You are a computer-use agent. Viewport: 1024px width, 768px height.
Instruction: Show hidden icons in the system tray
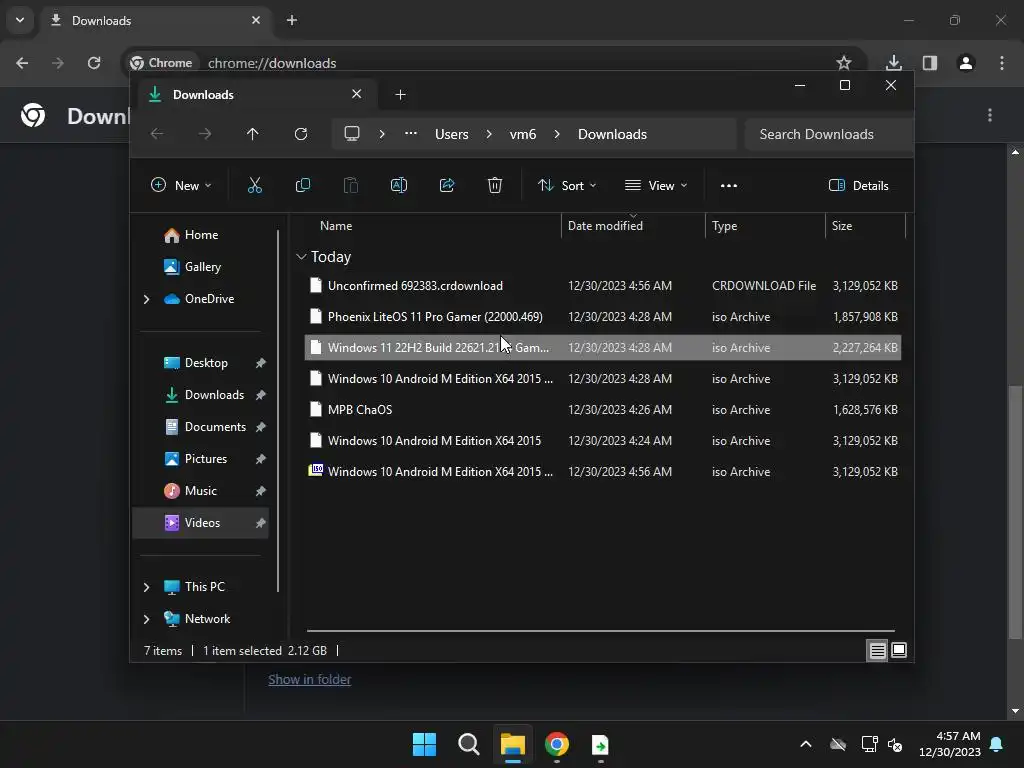[x=806, y=744]
